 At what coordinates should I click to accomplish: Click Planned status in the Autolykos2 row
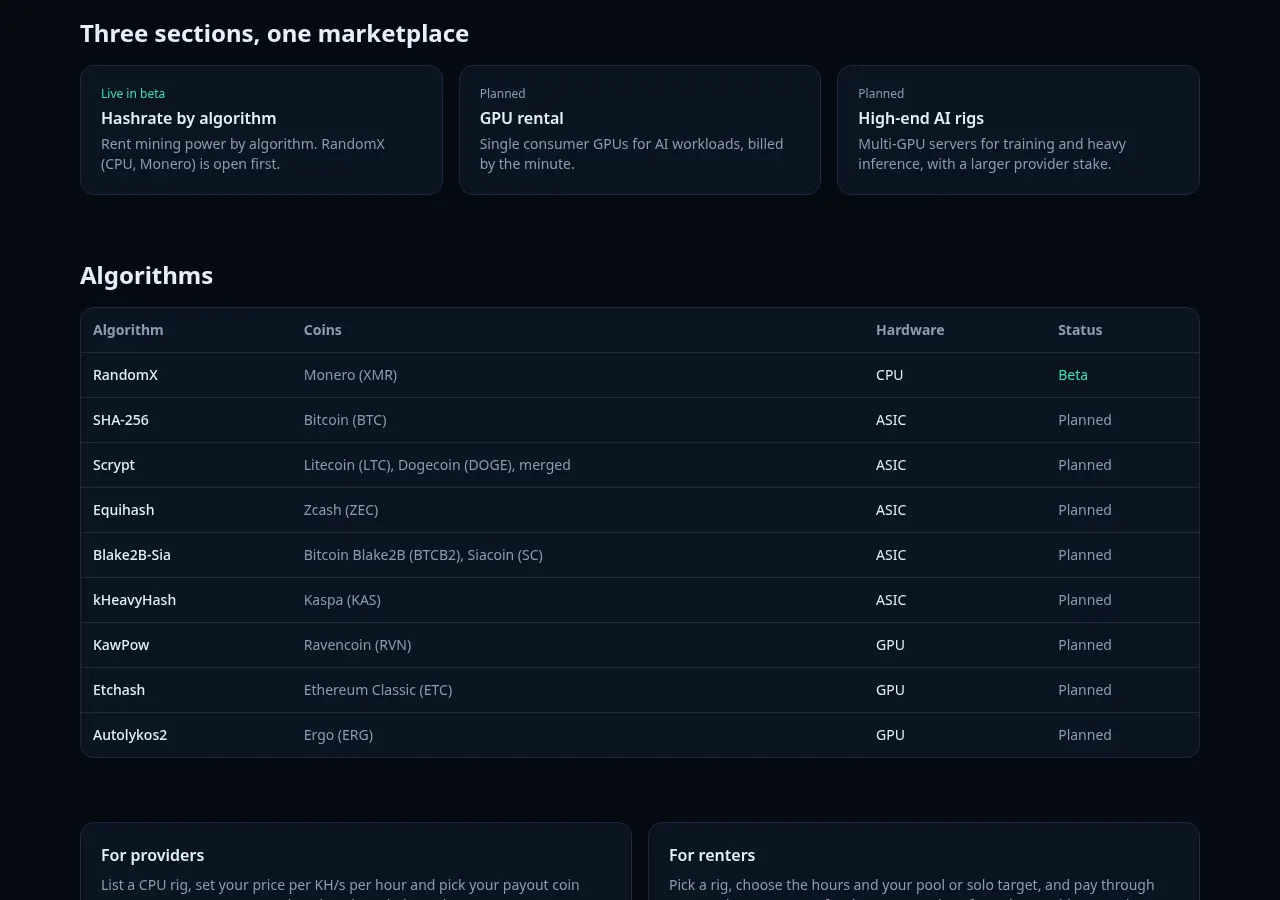(1085, 735)
